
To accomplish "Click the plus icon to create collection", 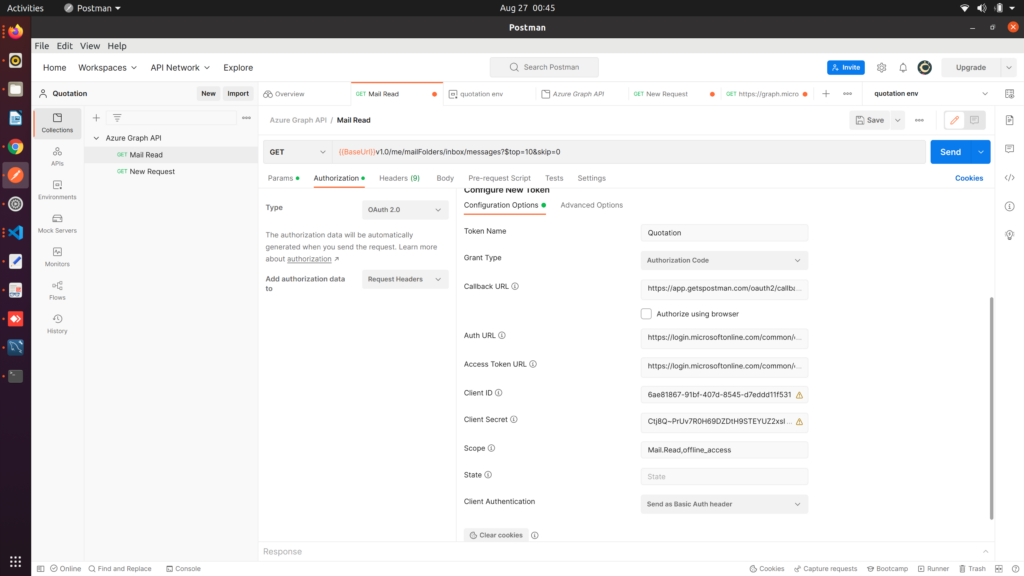I will 96,118.
